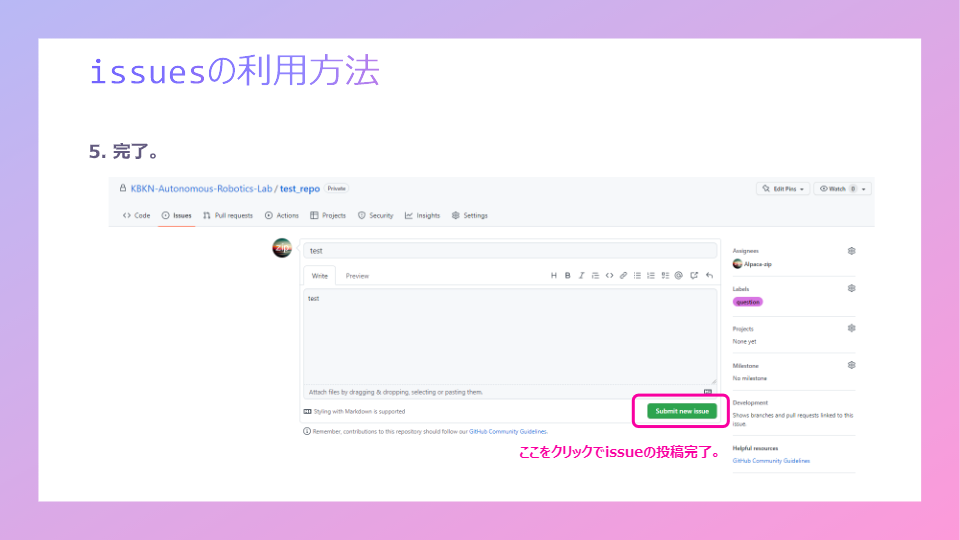The height and width of the screenshot is (540, 960).
Task: Open GitHub Community Guidelines link under editor
Action: pyautogui.click(x=508, y=432)
